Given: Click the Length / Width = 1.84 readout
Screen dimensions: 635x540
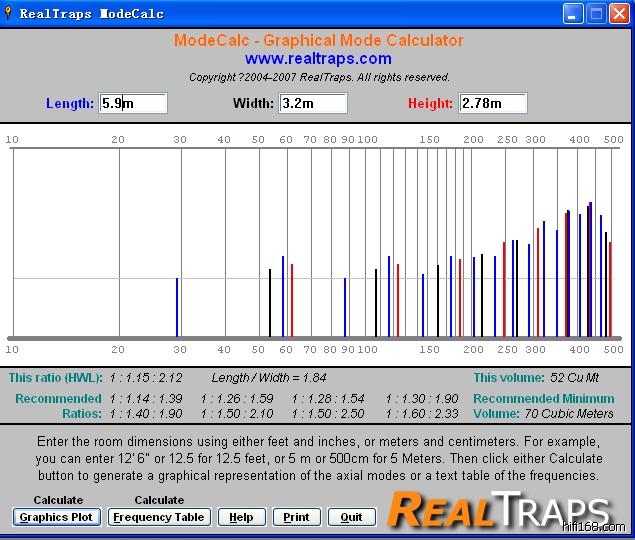Looking at the screenshot, I should click(x=269, y=378).
